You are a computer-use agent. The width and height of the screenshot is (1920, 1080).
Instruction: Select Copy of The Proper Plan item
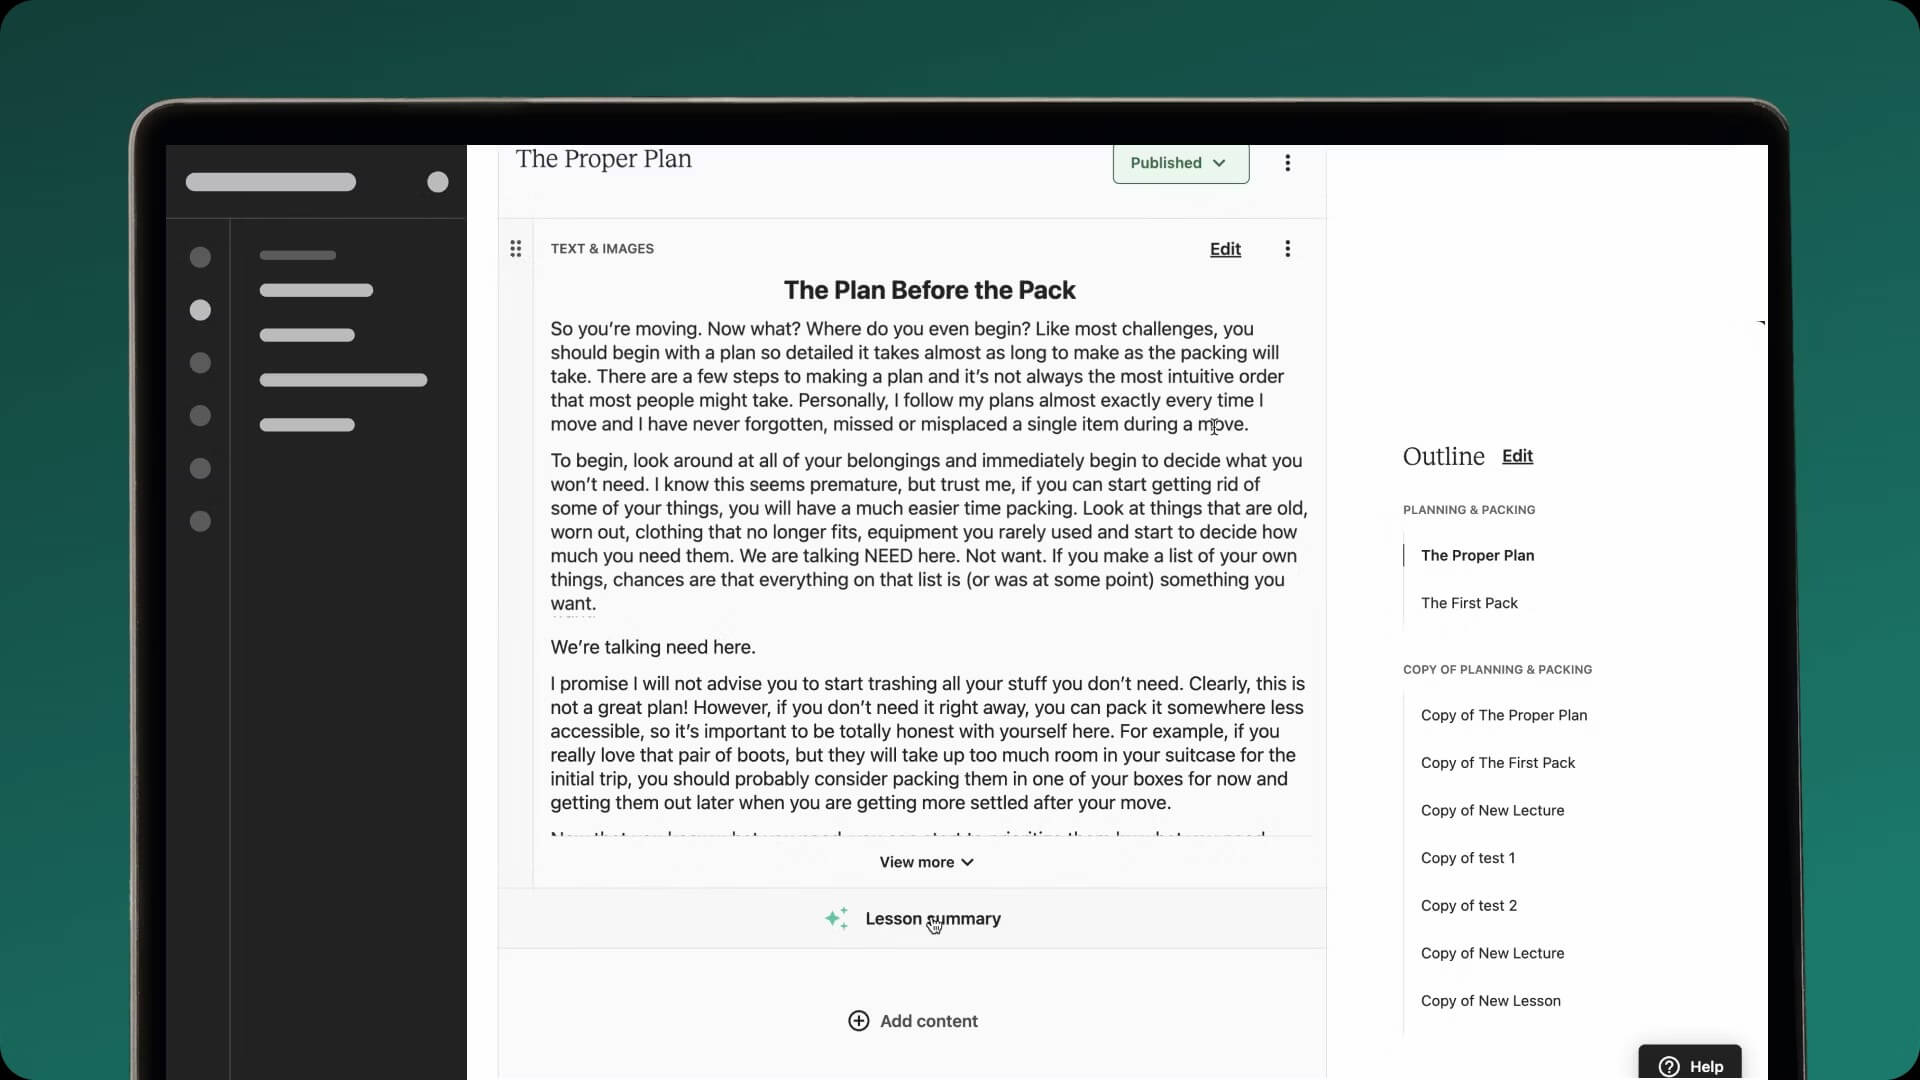(x=1503, y=713)
